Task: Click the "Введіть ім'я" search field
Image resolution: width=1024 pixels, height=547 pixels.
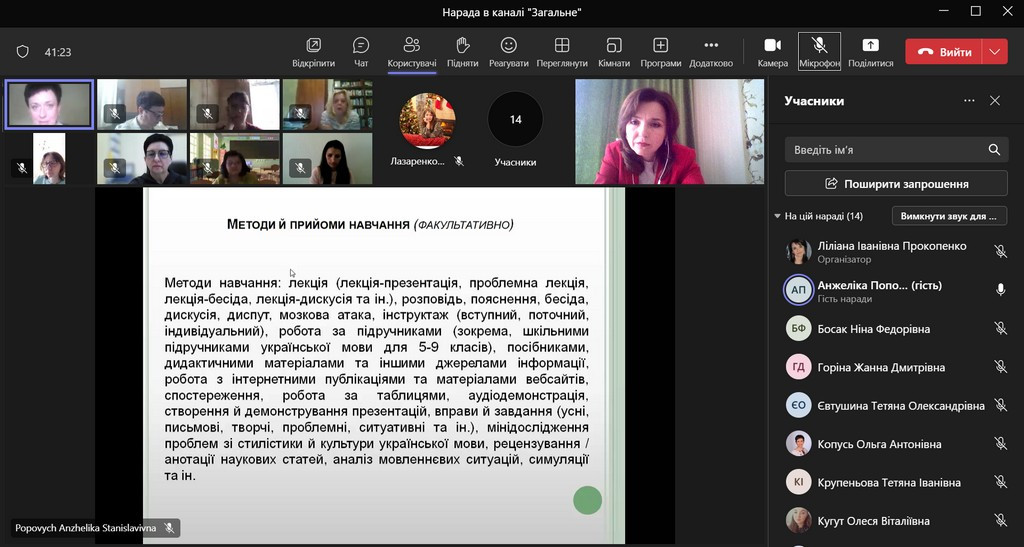Action: (x=885, y=150)
